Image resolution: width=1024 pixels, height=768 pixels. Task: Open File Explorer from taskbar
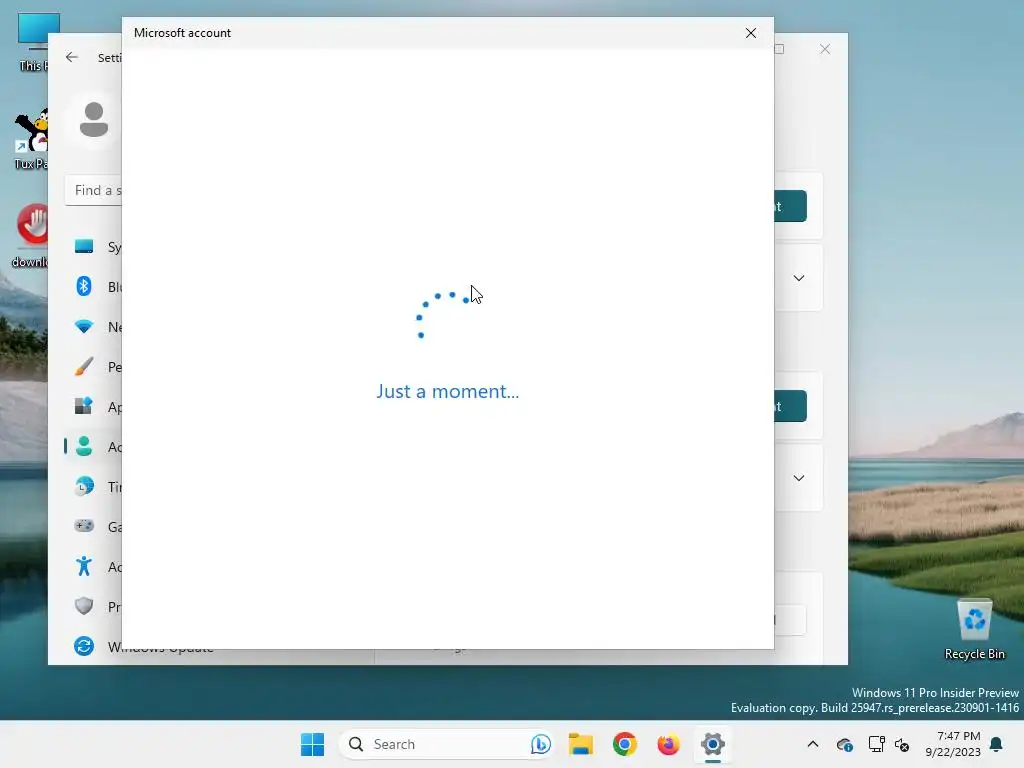581,744
